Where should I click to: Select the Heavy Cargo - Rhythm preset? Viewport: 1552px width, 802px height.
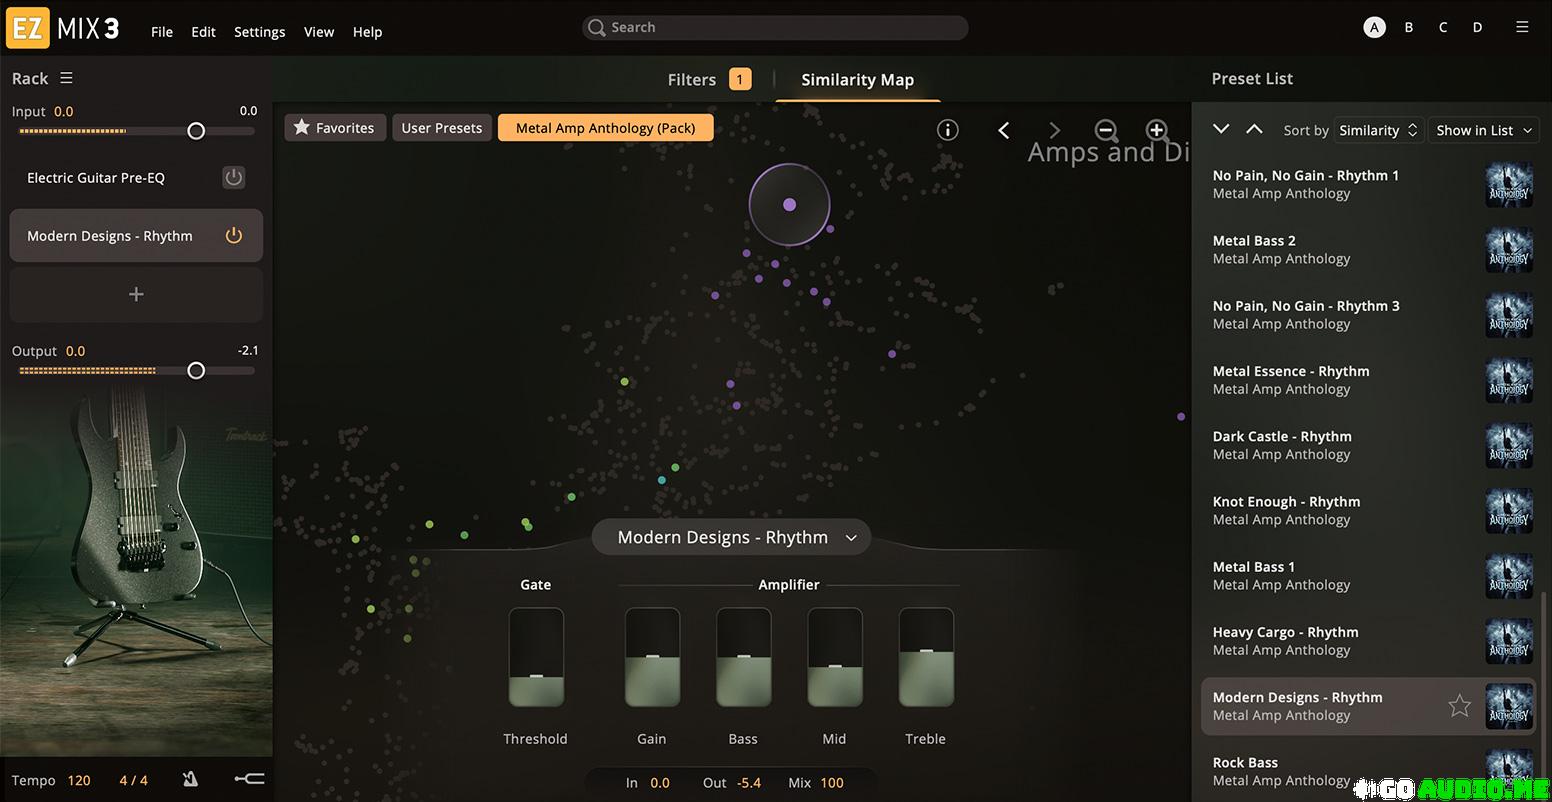1368,641
